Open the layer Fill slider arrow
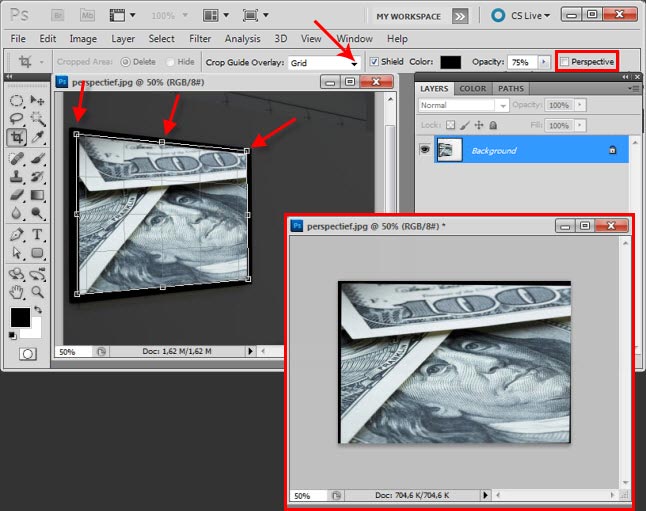Viewport: 646px width, 511px height. click(x=580, y=125)
